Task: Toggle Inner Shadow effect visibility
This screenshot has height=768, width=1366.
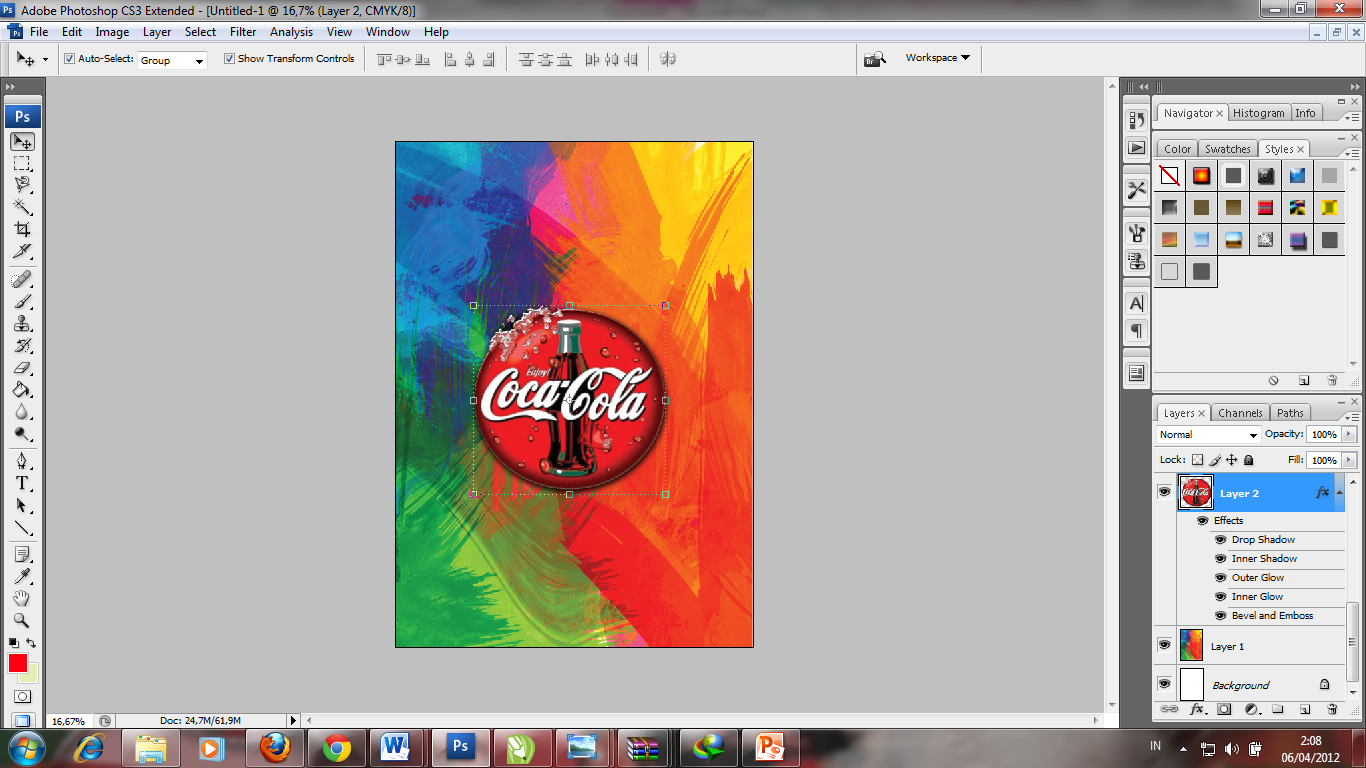Action: tap(1220, 559)
